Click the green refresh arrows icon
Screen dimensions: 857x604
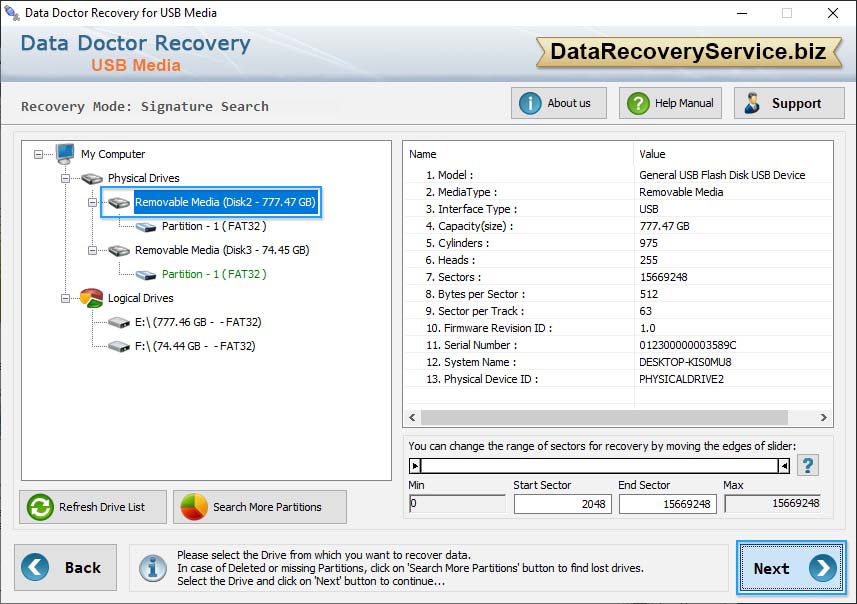(40, 507)
